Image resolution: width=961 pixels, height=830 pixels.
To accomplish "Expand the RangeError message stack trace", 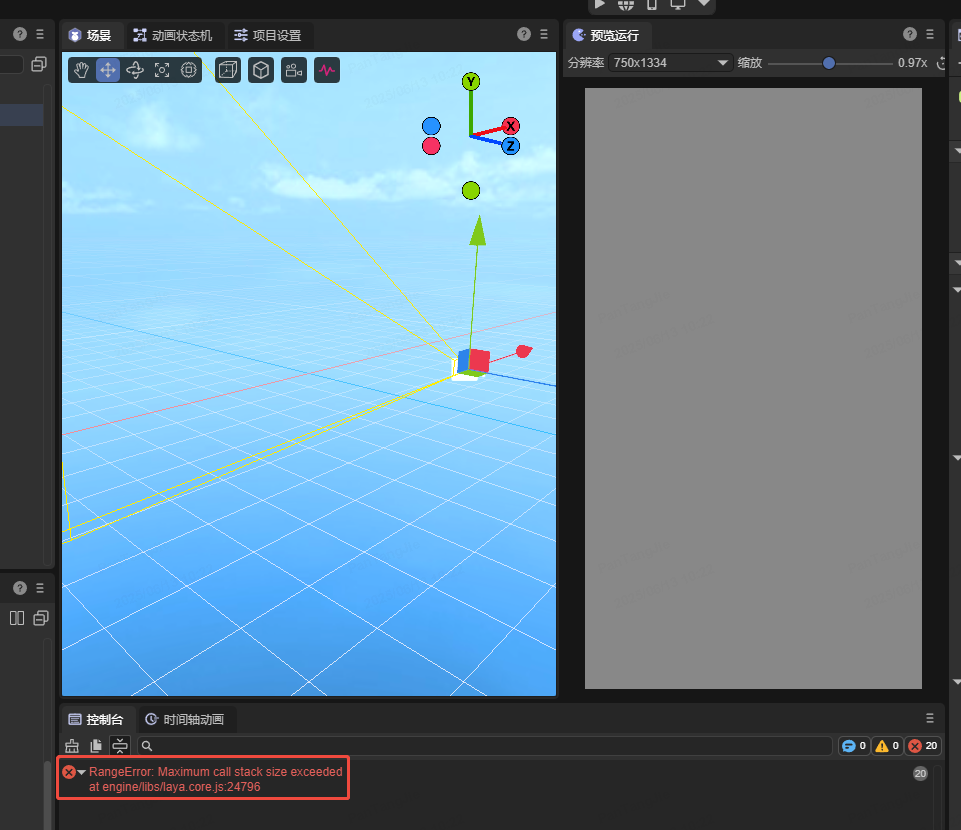I will pyautogui.click(x=82, y=772).
